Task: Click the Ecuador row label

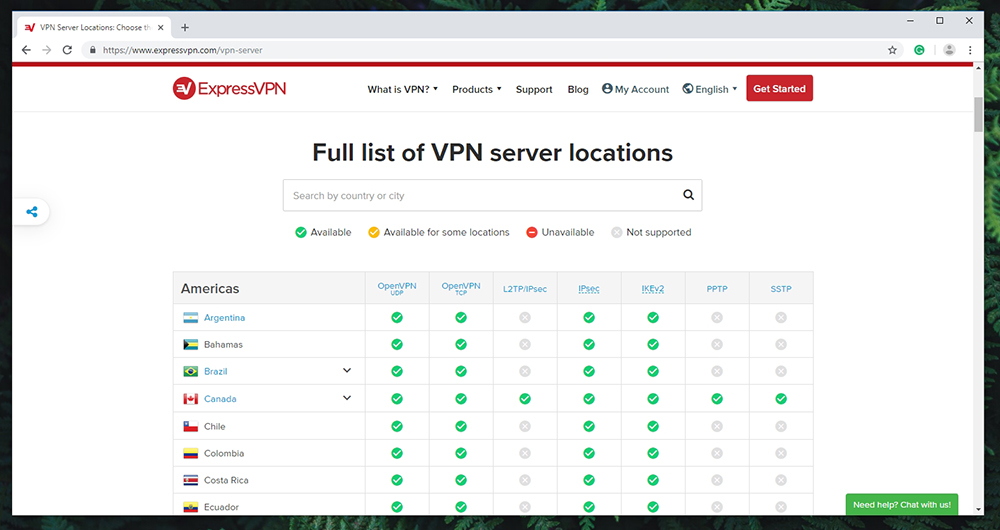Action: (221, 507)
